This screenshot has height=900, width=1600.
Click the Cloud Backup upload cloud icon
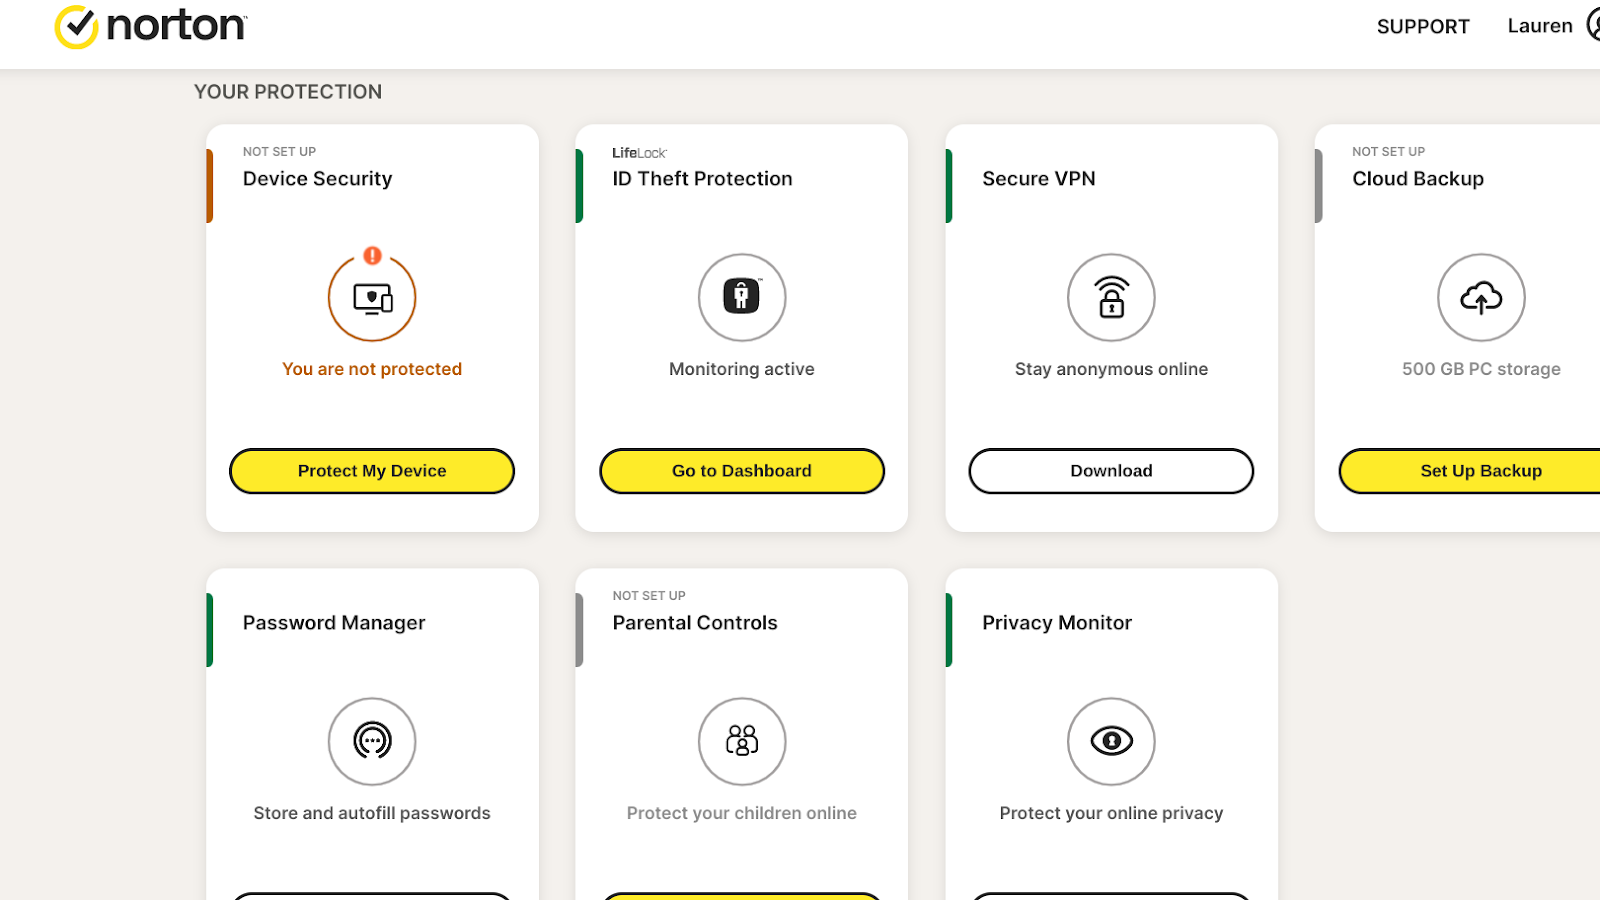tap(1481, 297)
